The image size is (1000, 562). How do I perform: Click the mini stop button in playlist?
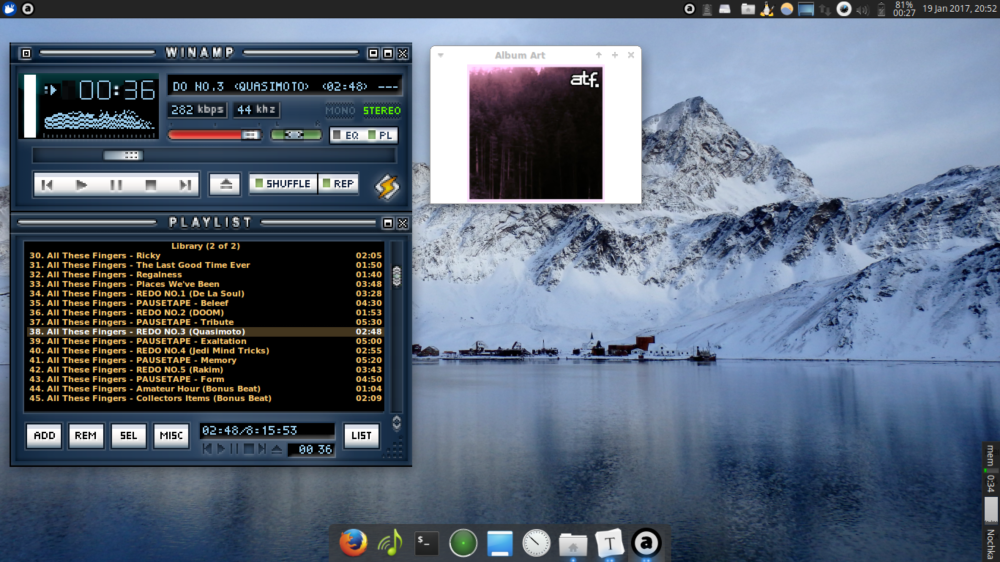[x=249, y=449]
